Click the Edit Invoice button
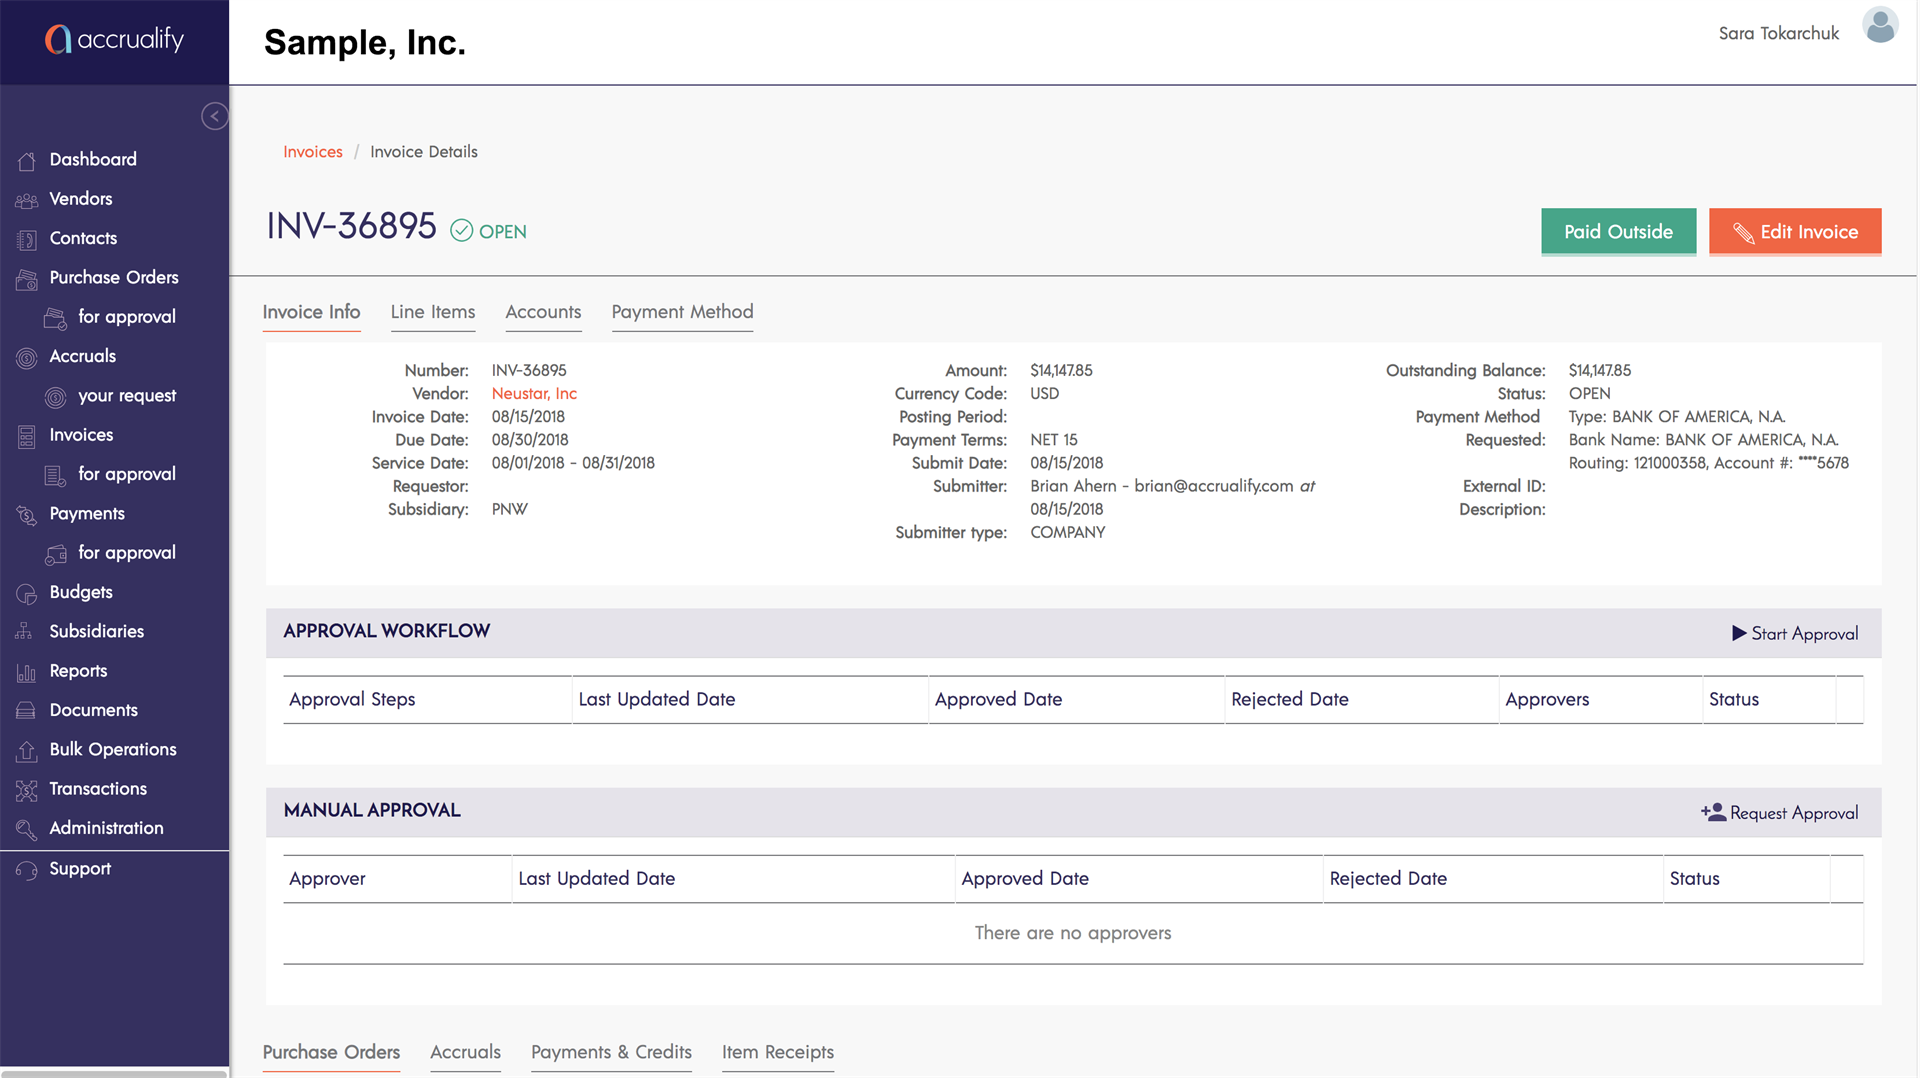This screenshot has width=1920, height=1078. [1795, 232]
